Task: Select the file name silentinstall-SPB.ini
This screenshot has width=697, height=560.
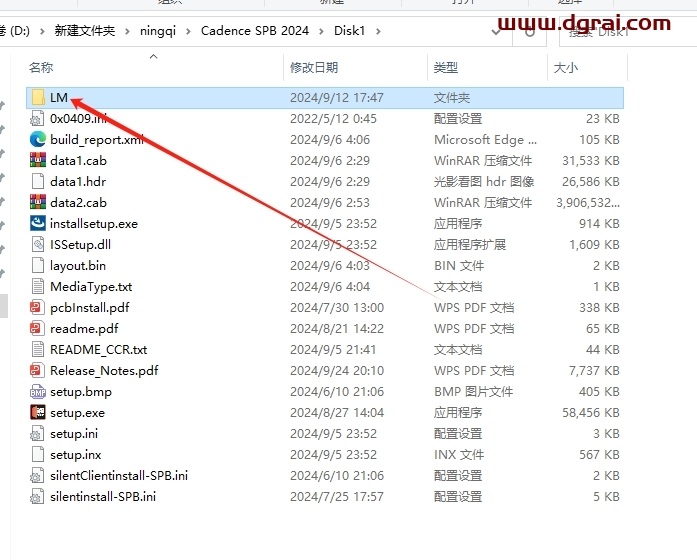Action: pos(103,496)
